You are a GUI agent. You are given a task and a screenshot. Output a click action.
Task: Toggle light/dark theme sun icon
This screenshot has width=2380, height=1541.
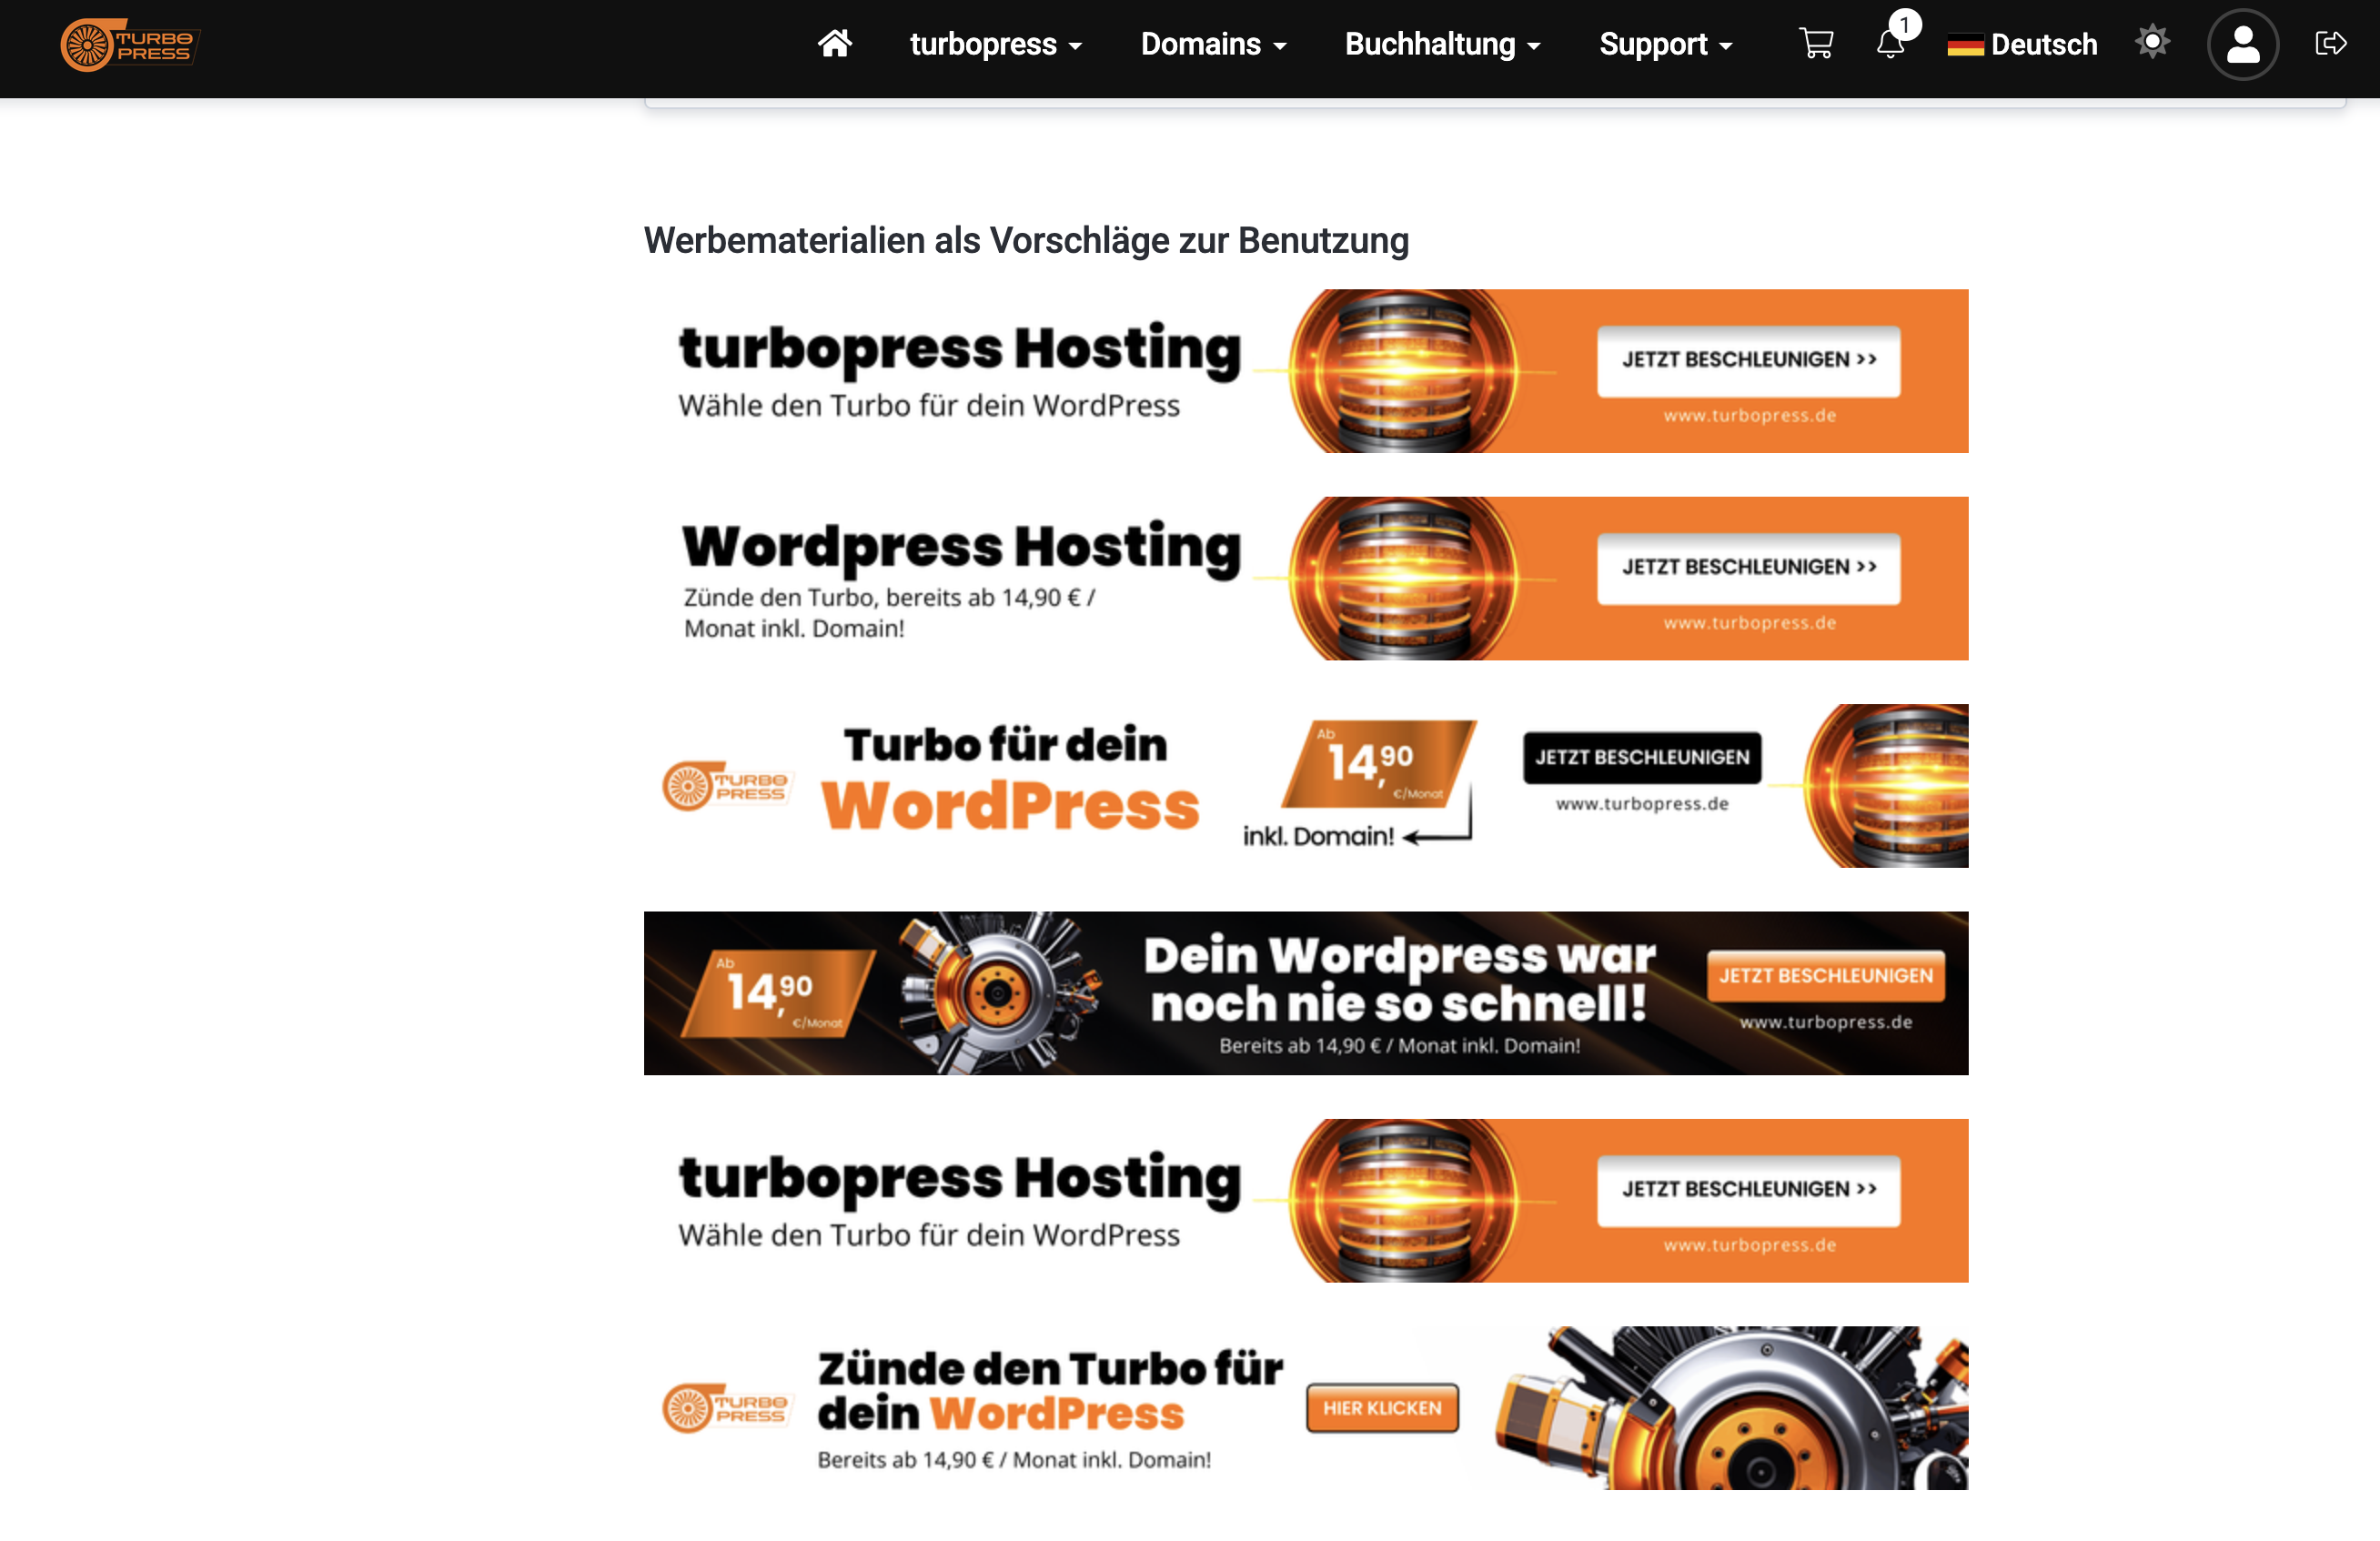(2152, 43)
